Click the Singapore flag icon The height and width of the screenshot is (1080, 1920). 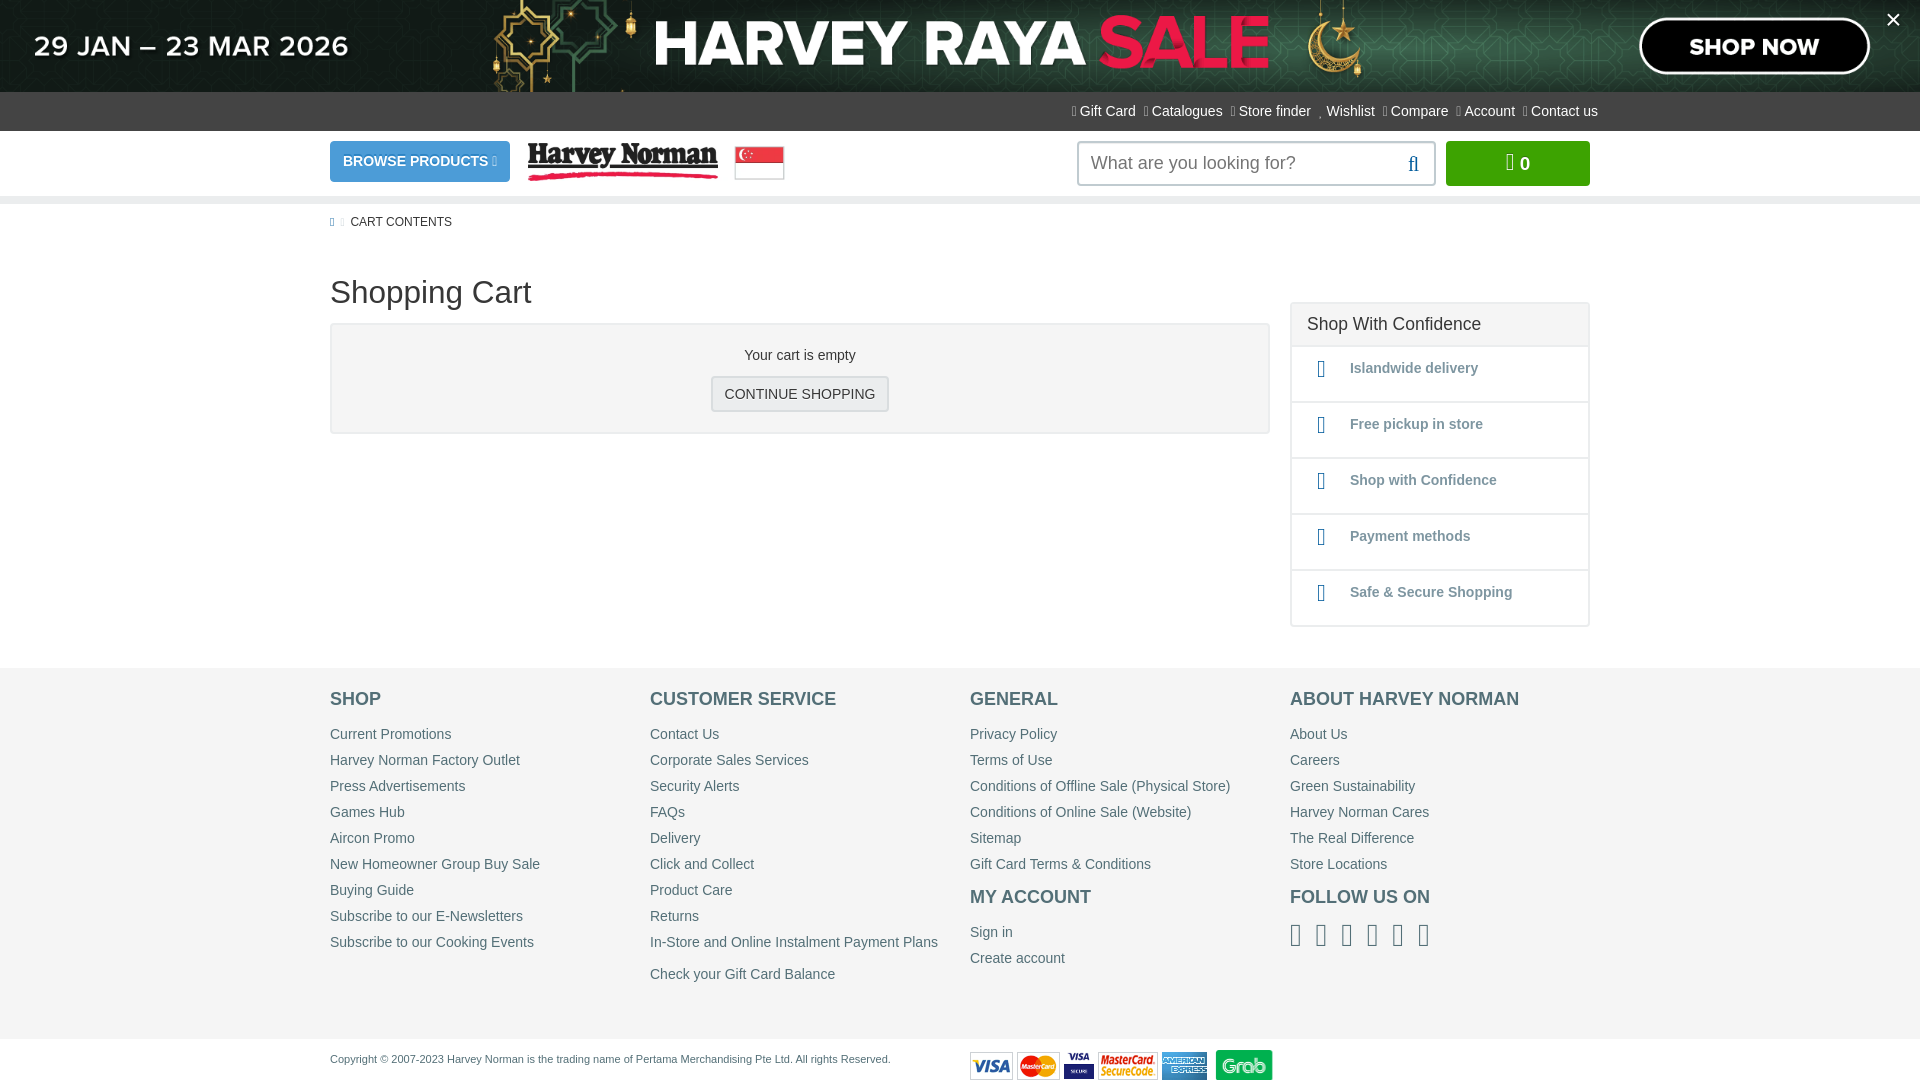click(759, 163)
